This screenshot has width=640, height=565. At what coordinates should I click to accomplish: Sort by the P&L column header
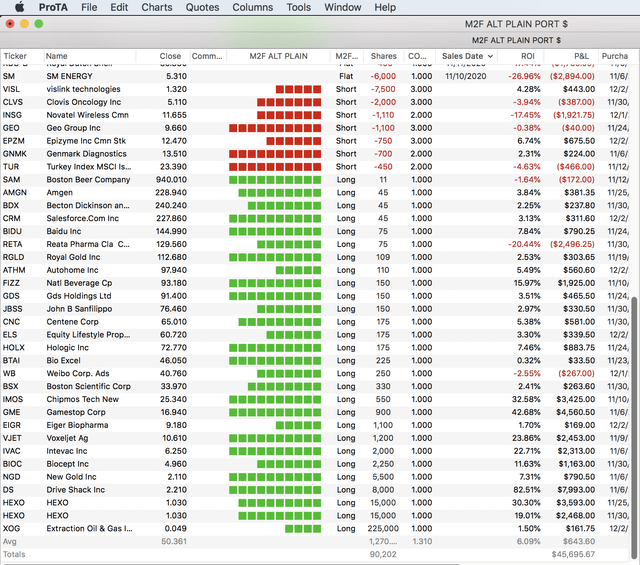pyautogui.click(x=581, y=56)
